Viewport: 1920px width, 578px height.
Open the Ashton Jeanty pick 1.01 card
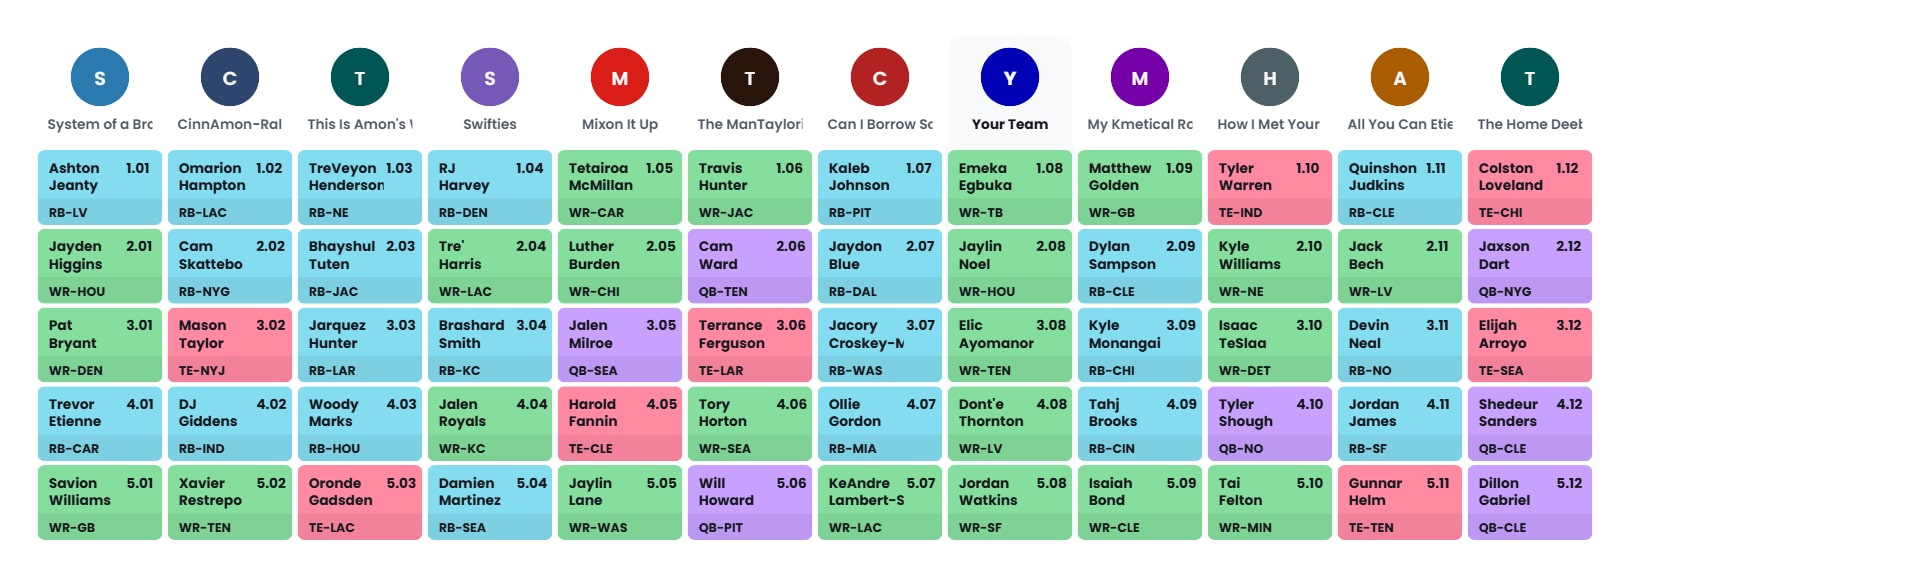coord(100,187)
